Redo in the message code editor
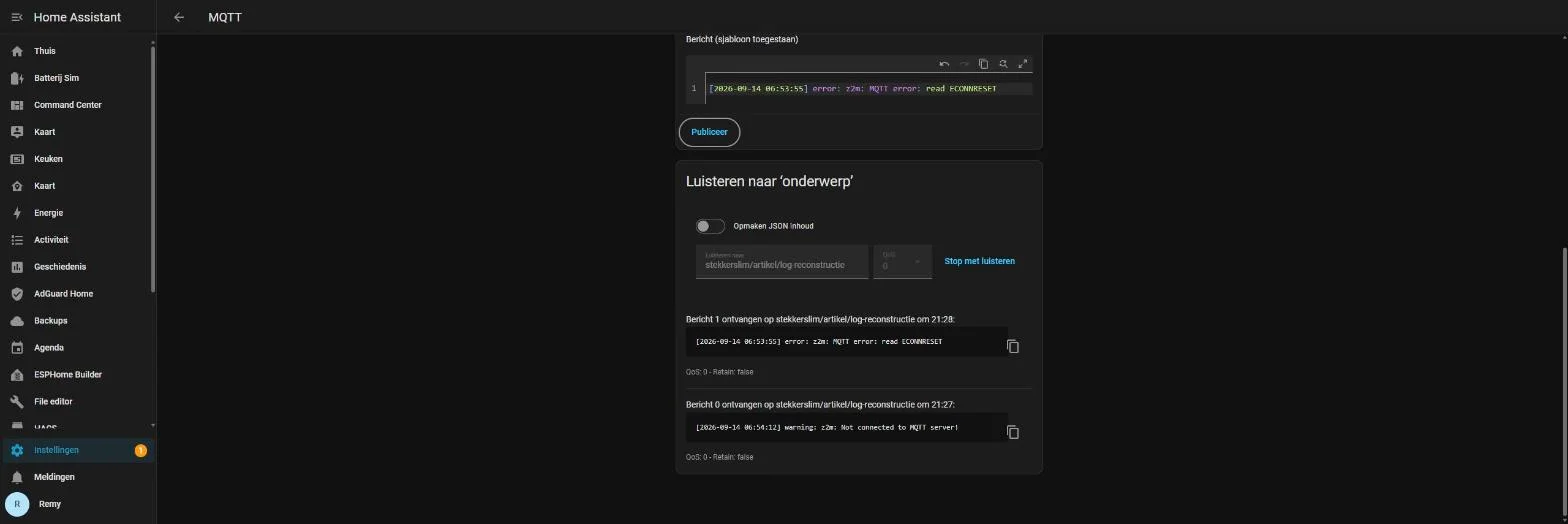 (x=964, y=64)
